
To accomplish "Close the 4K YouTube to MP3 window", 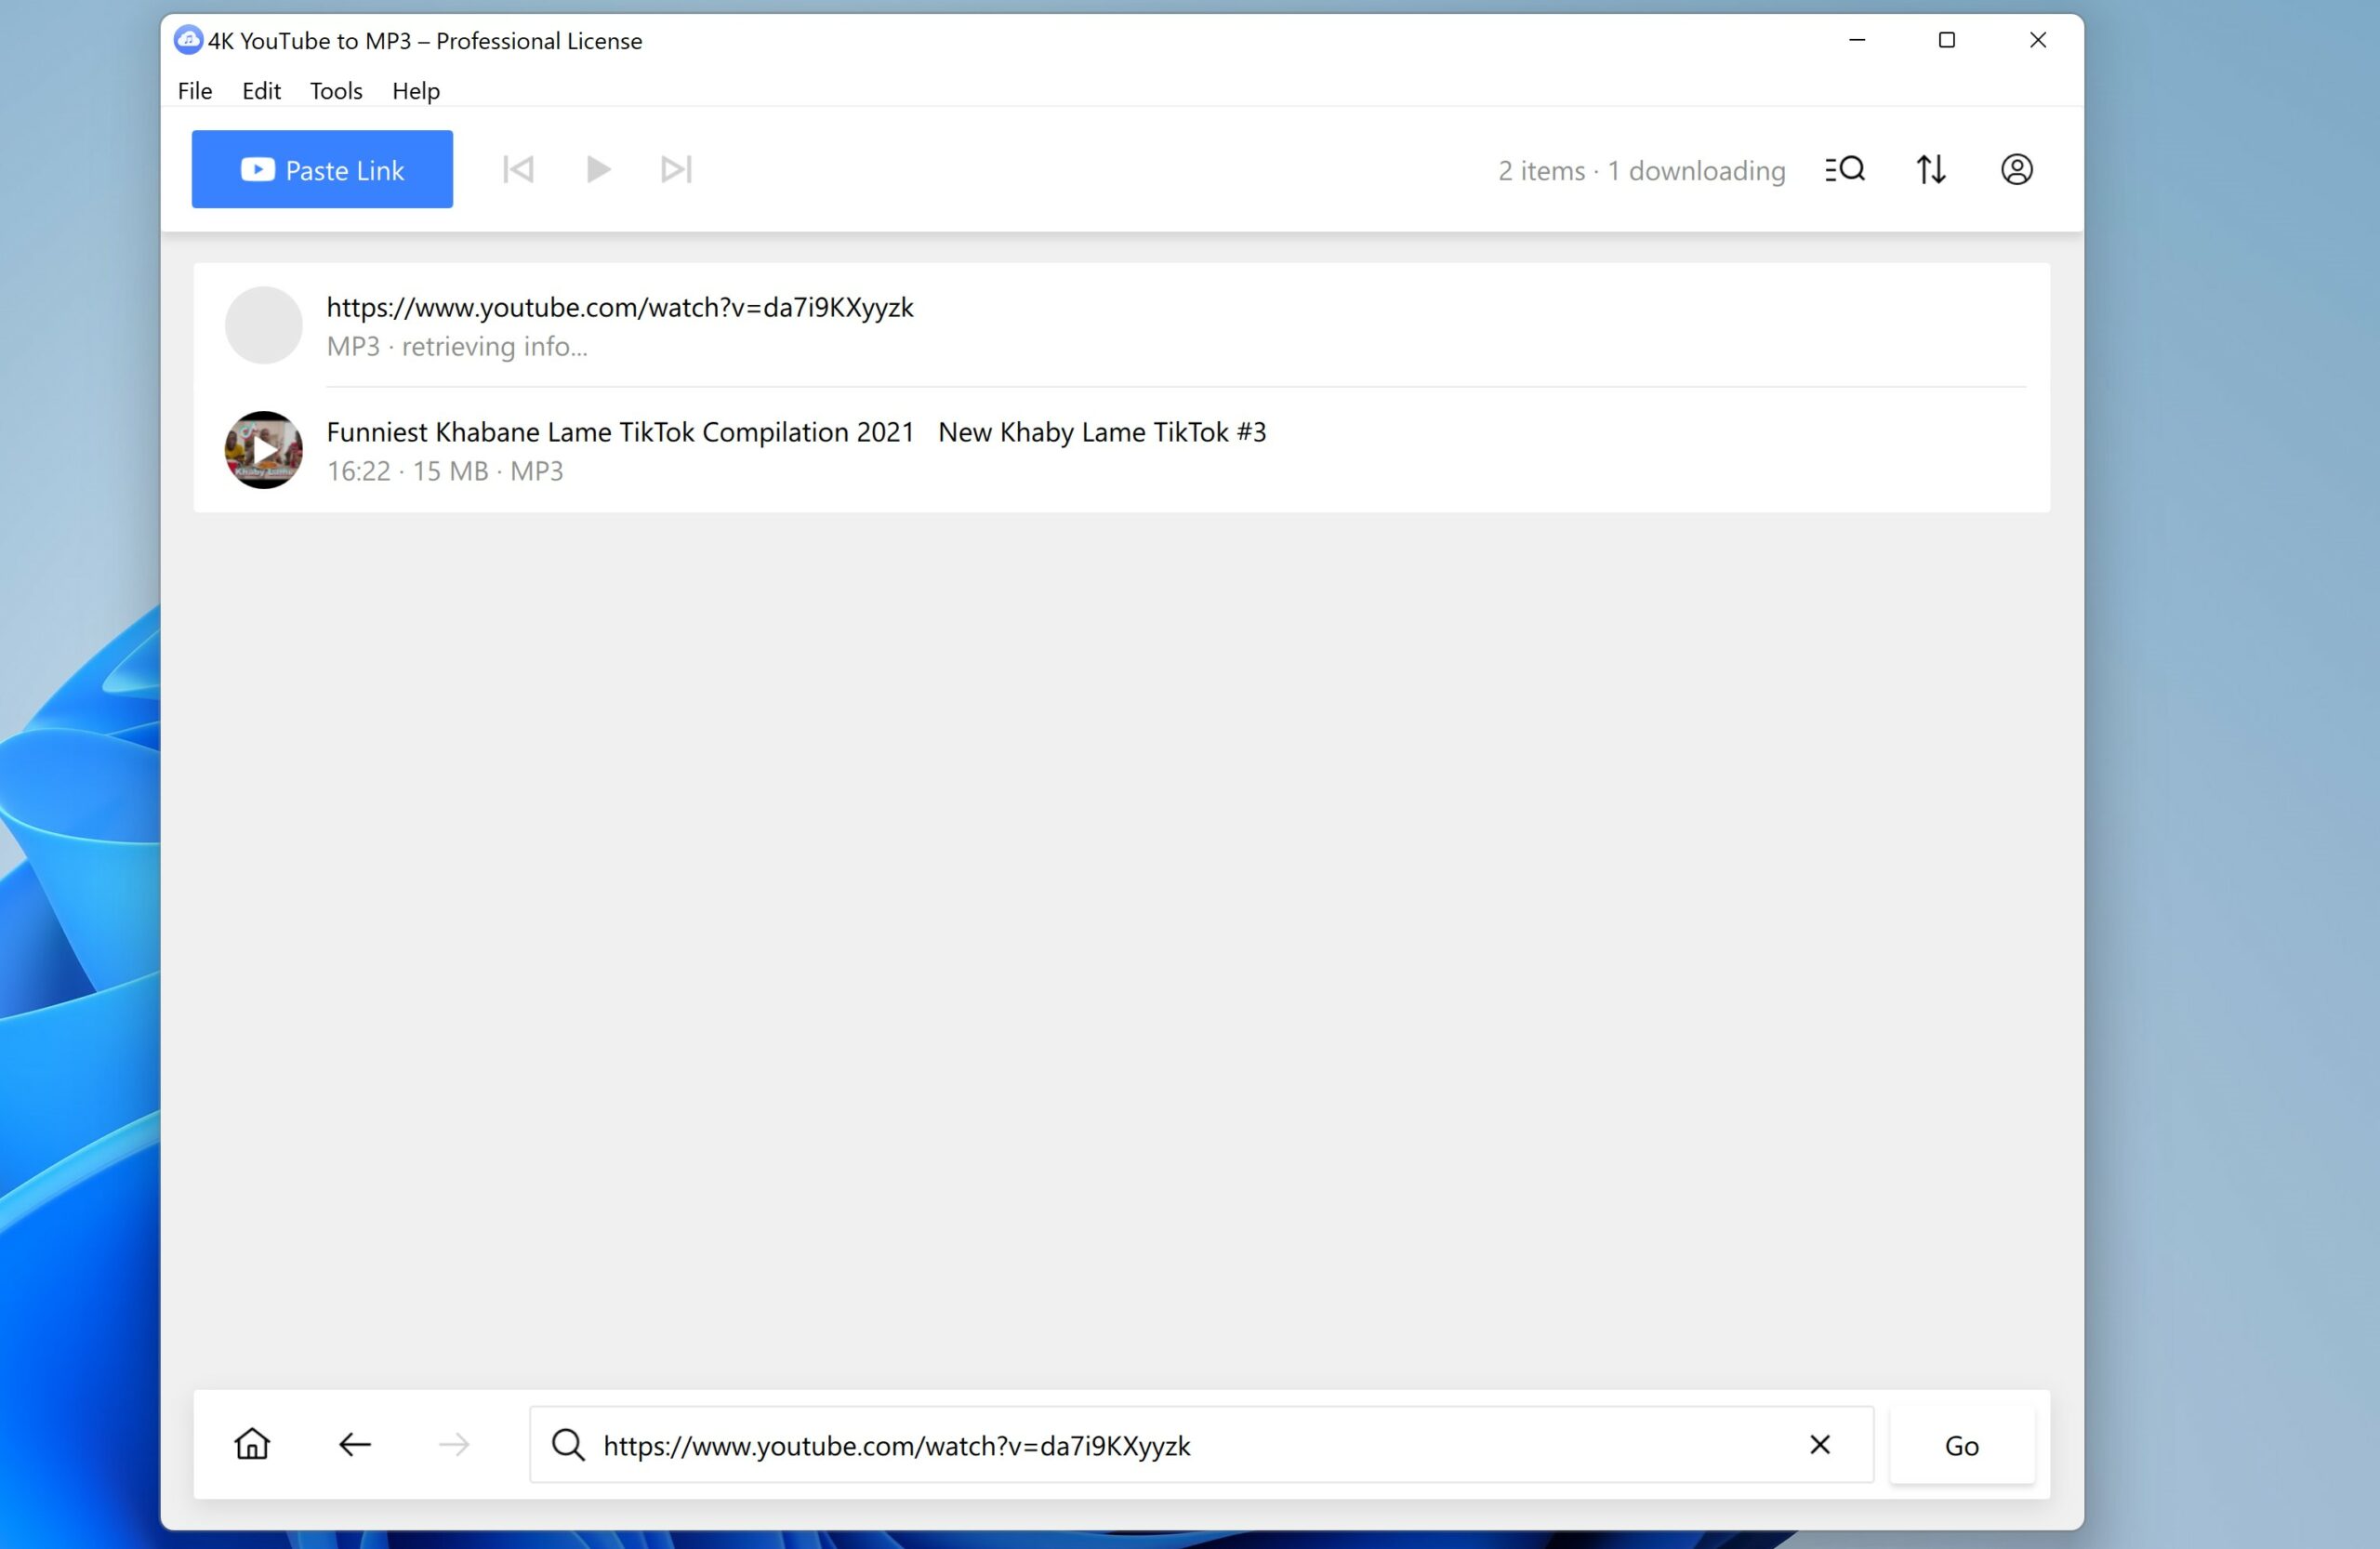I will (x=2038, y=40).
